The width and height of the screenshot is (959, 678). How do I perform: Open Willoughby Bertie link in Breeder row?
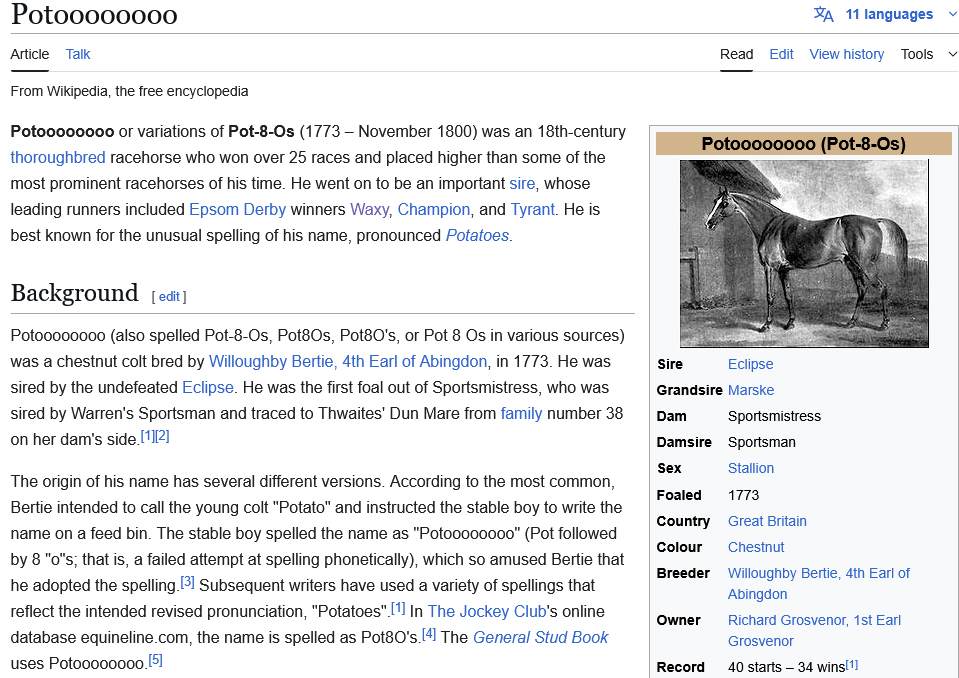pos(818,584)
